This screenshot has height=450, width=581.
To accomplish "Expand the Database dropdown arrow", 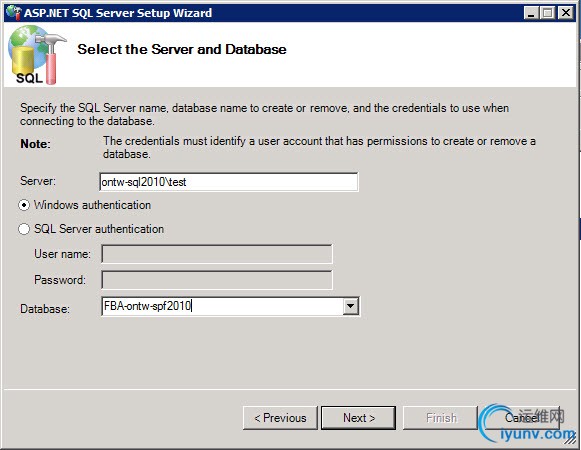I will point(351,307).
